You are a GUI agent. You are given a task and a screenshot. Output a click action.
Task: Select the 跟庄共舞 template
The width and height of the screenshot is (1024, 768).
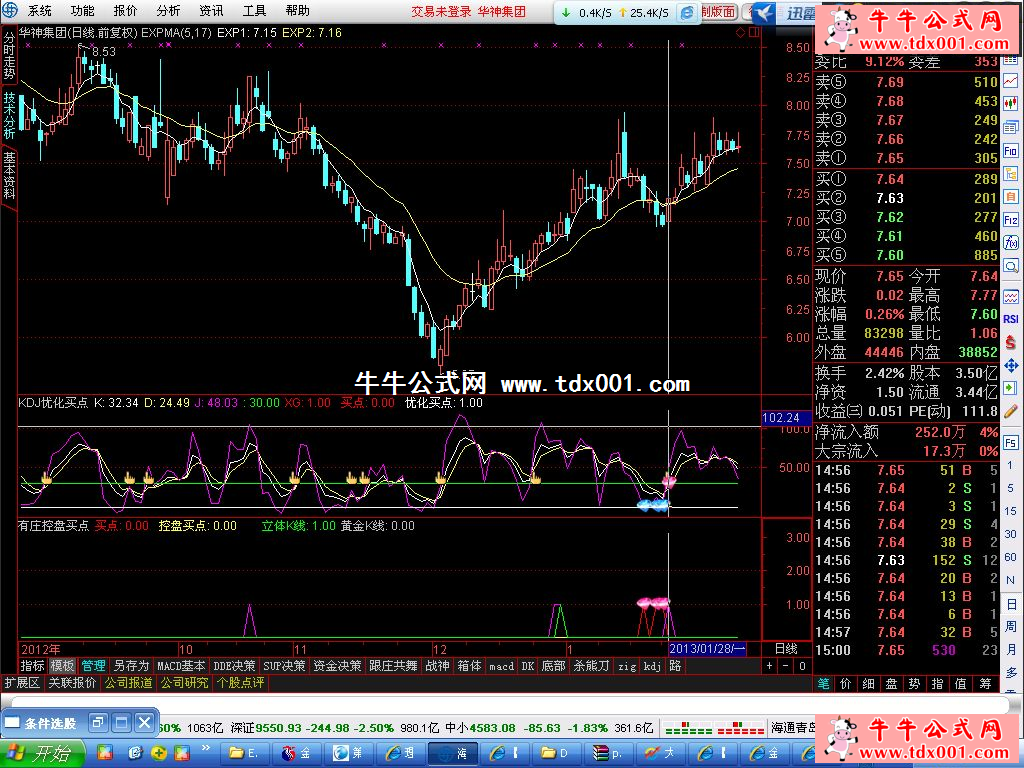393,665
